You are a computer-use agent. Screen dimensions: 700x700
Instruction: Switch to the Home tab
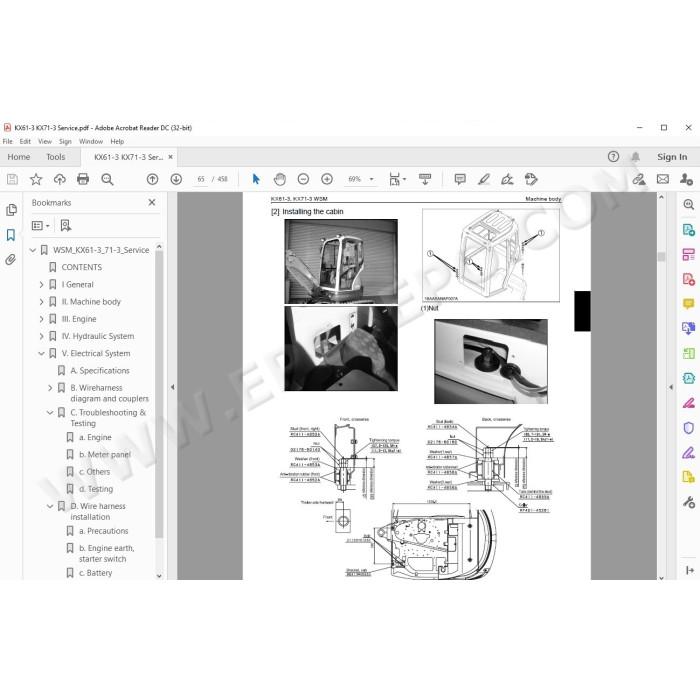coord(19,157)
